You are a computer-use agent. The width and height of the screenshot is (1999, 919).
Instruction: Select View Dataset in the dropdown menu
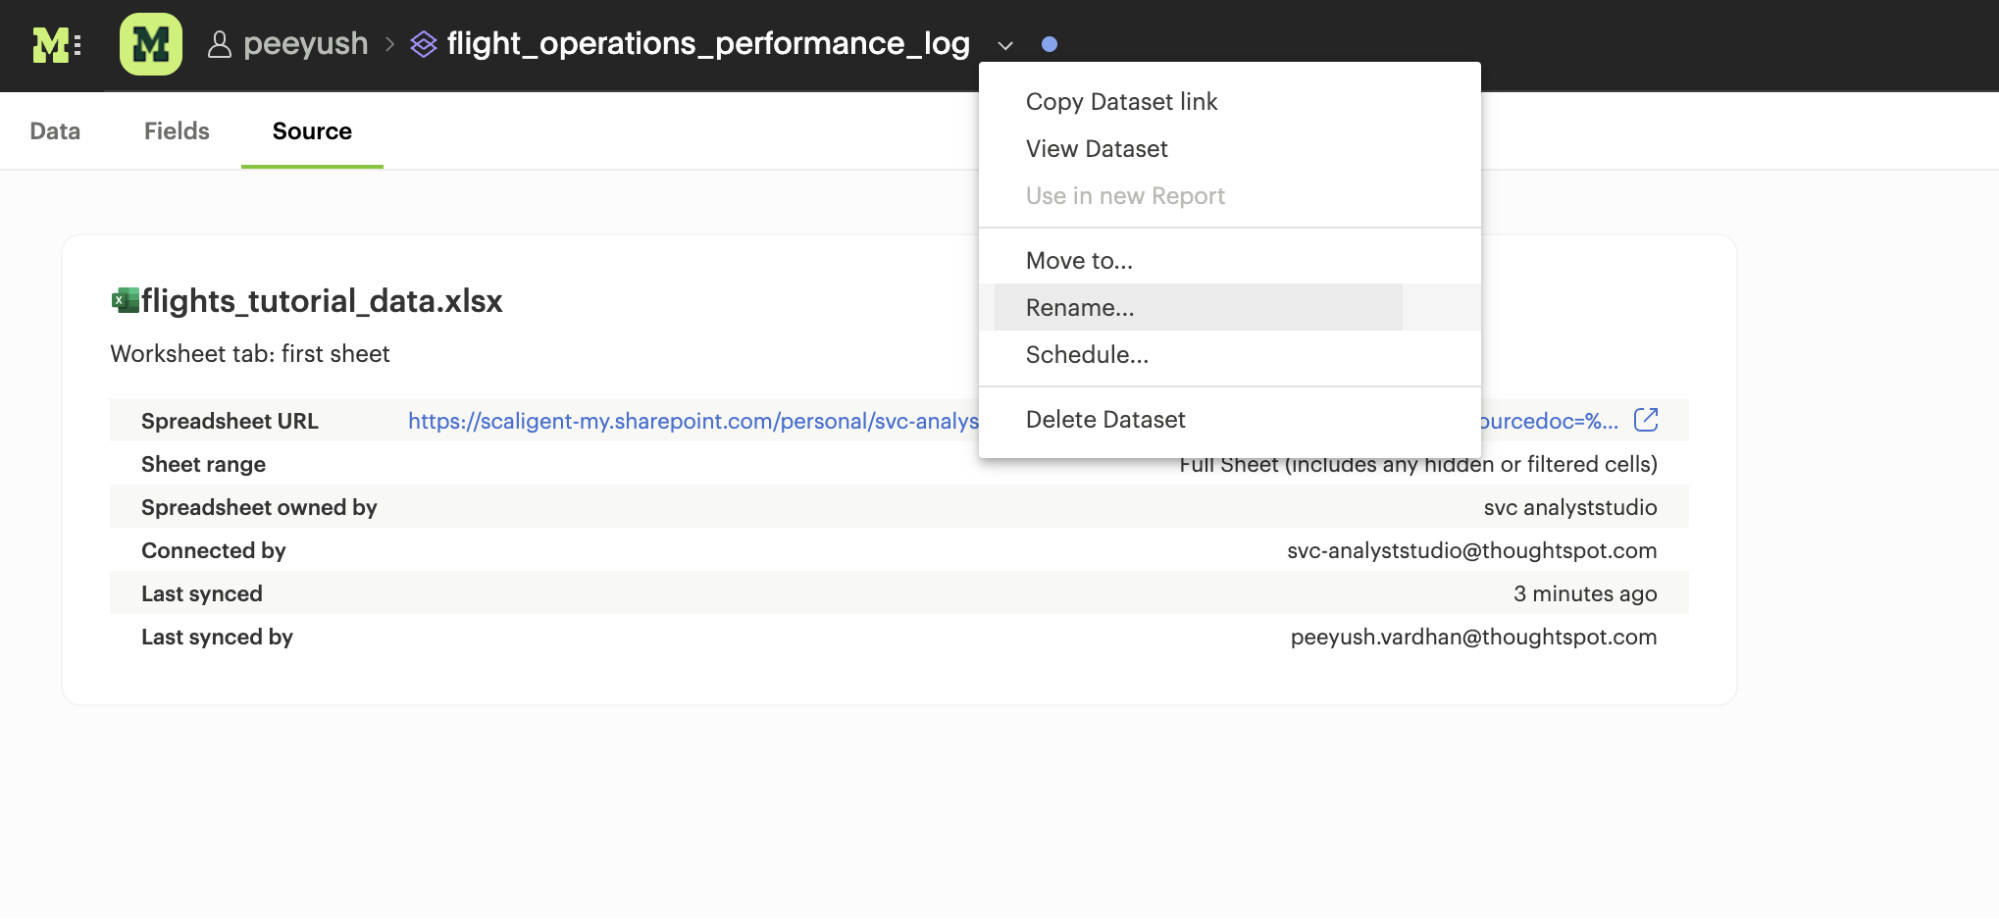[x=1096, y=149]
